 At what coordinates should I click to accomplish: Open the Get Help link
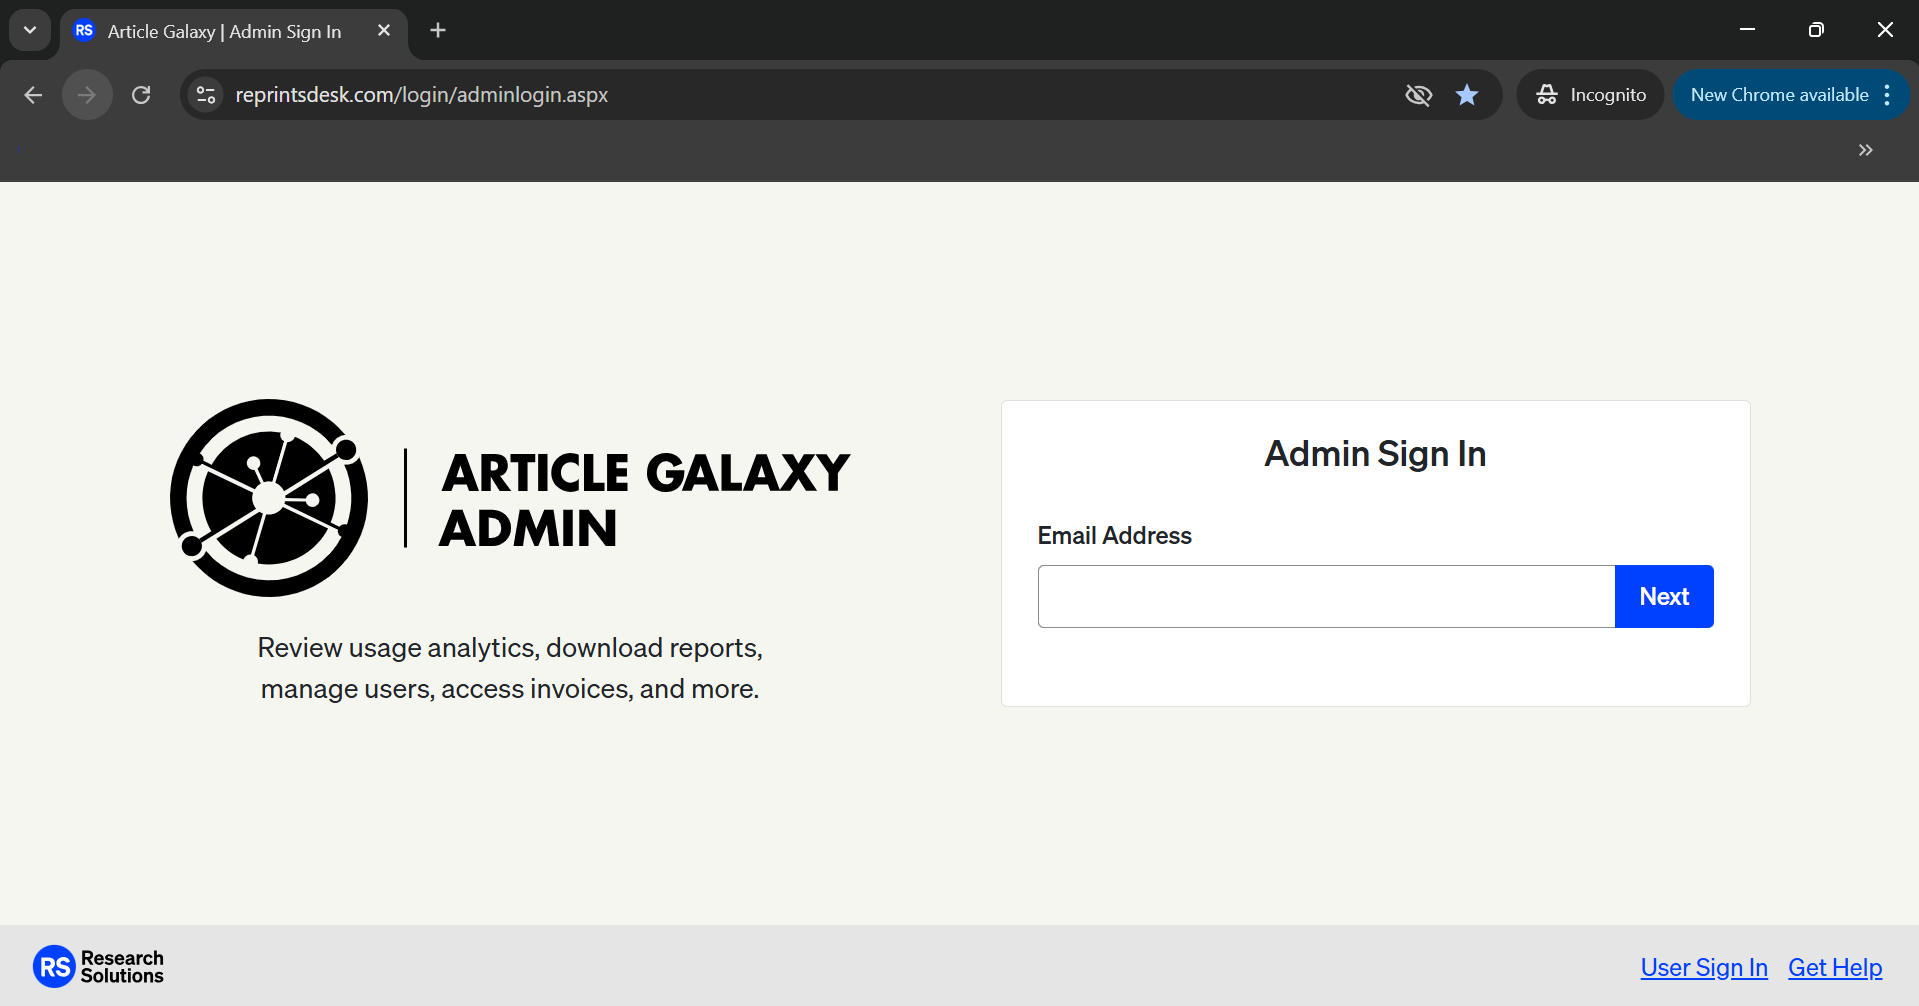(1834, 967)
